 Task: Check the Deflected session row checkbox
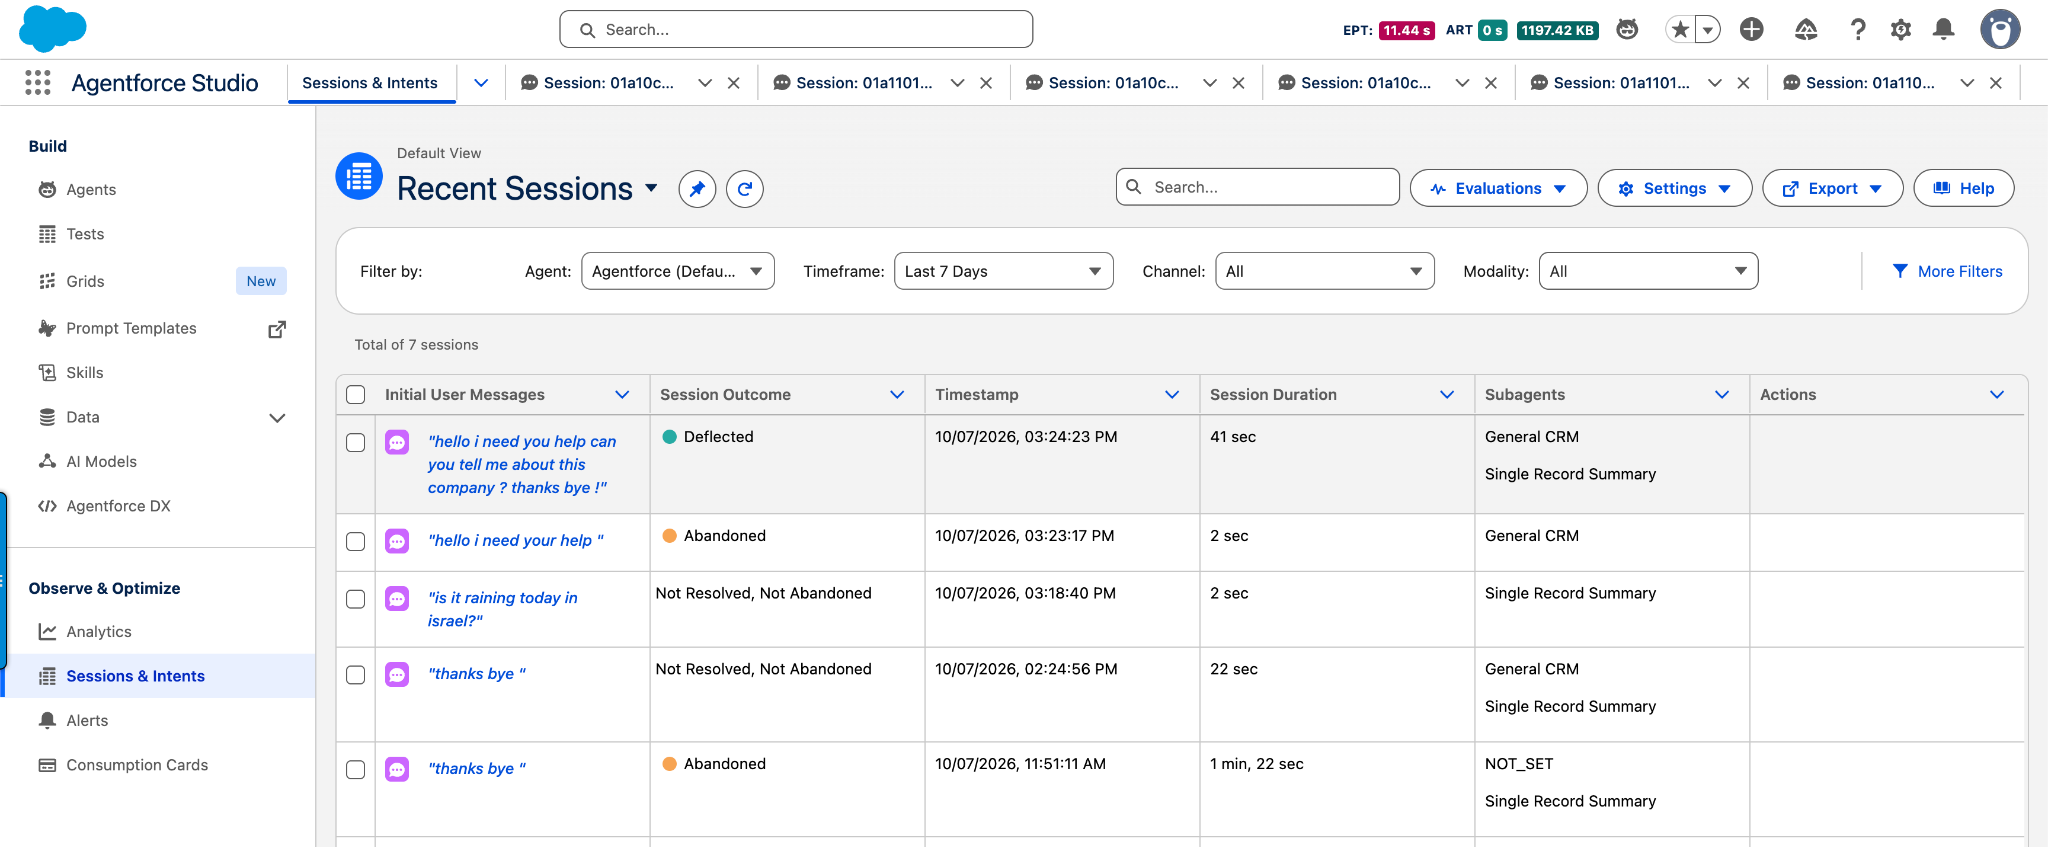(x=355, y=442)
